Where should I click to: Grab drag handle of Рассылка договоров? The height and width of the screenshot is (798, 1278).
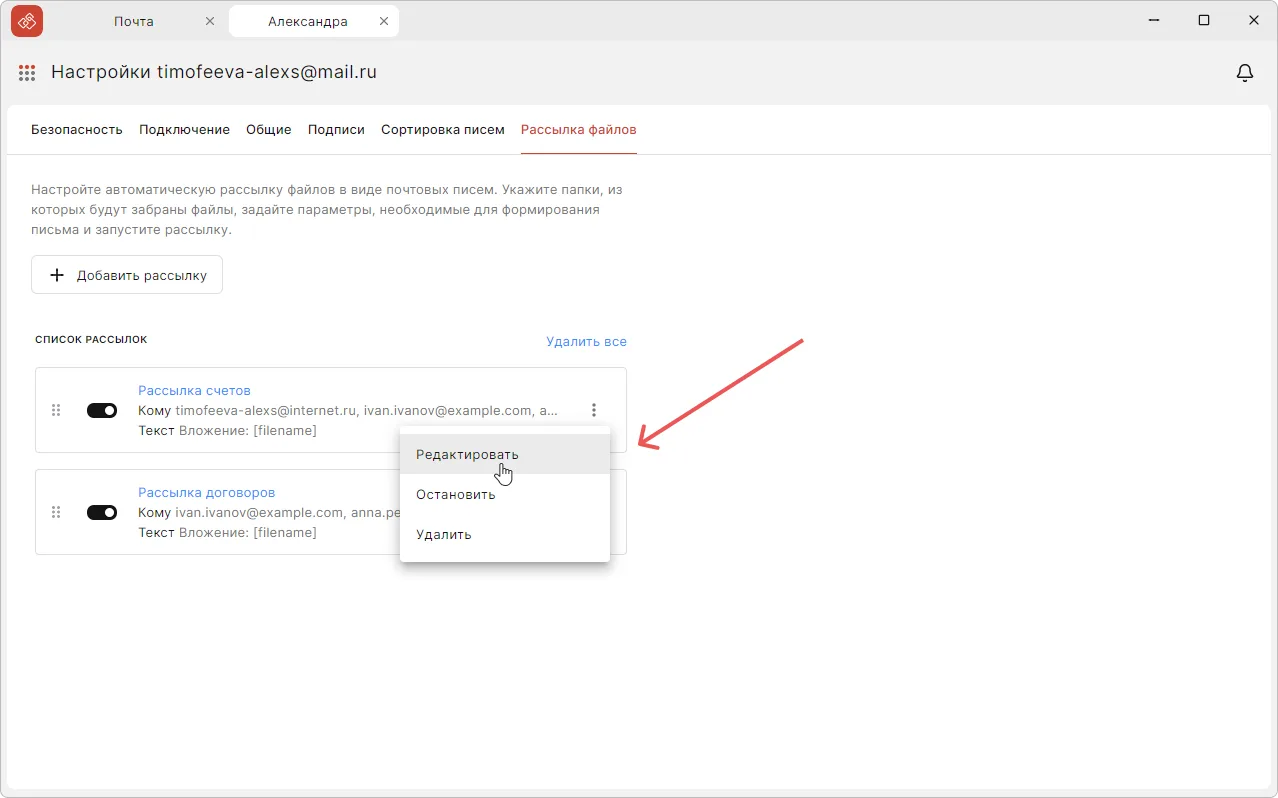click(56, 512)
